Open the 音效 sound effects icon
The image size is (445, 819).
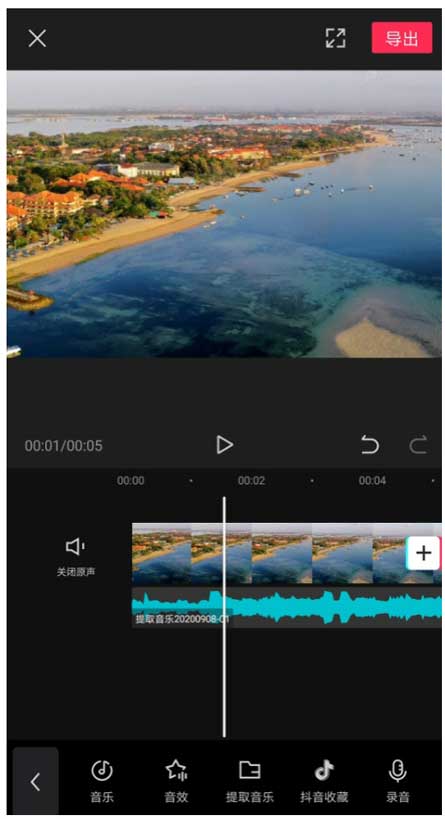pos(176,781)
